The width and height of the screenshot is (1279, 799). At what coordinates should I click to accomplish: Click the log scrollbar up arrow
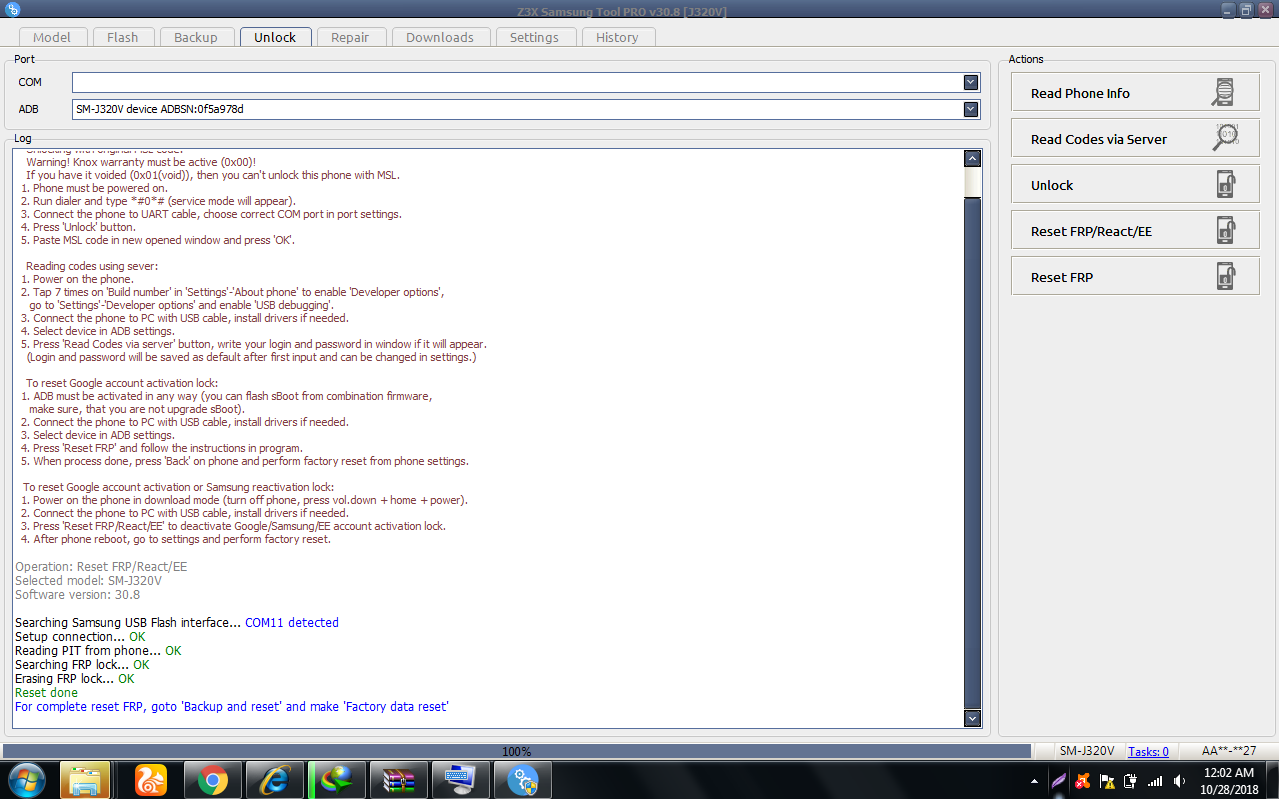coord(972,158)
